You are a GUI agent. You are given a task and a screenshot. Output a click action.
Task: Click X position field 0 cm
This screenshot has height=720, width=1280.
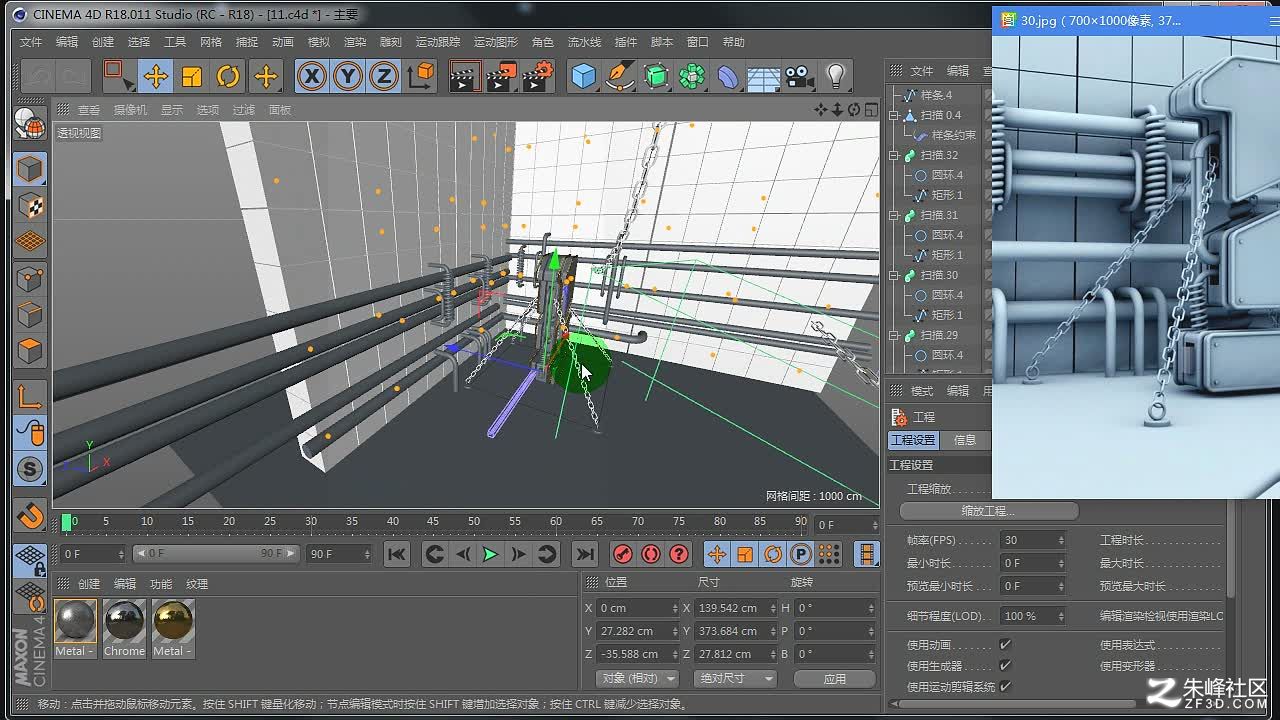[637, 608]
